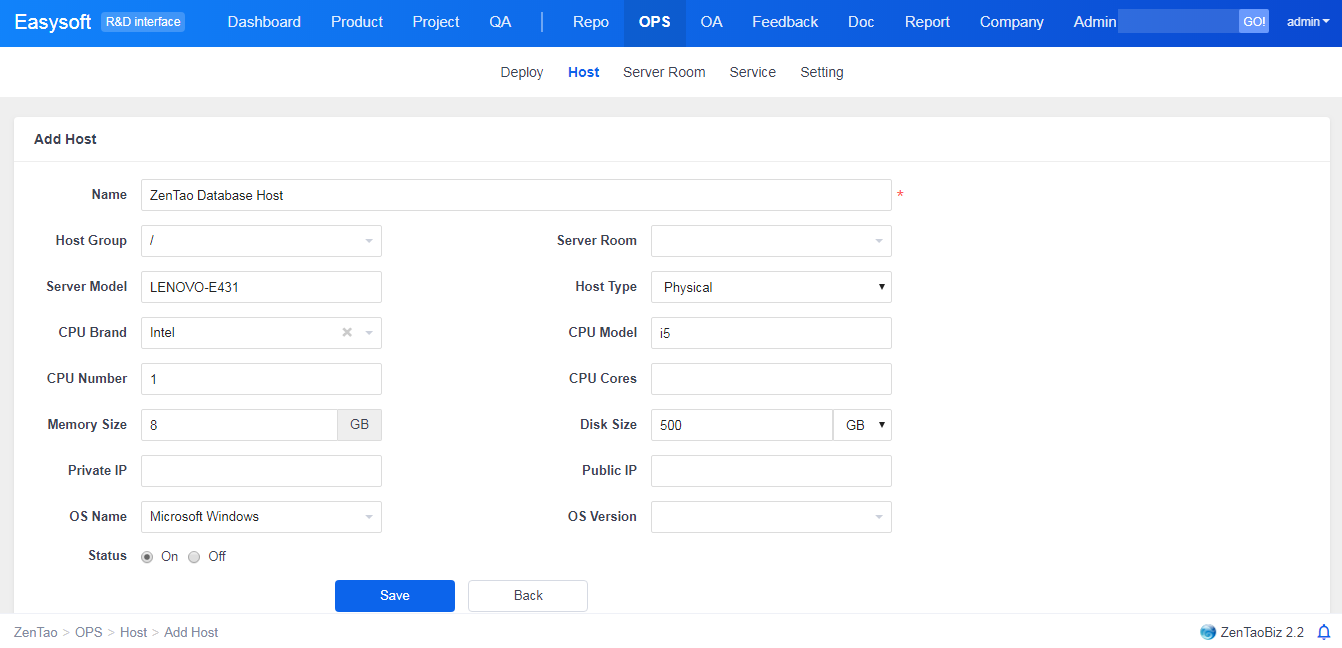Click the OPS breadcrumb link

pos(89,632)
